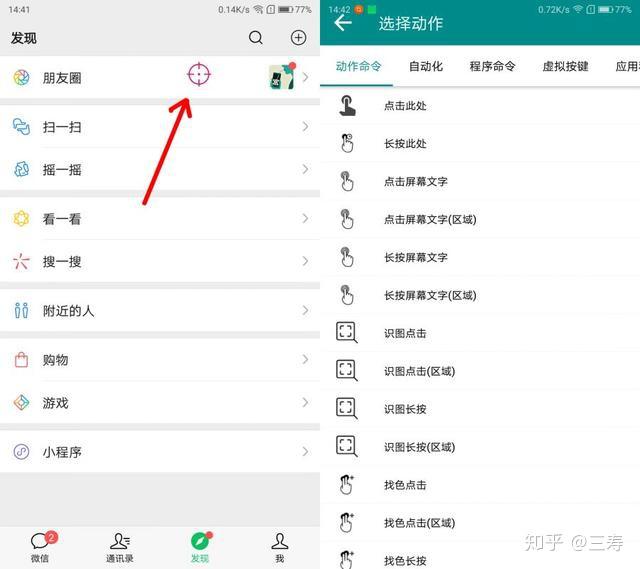640x569 pixels.
Task: Choose the 找色长按 action text
Action: tap(405, 561)
